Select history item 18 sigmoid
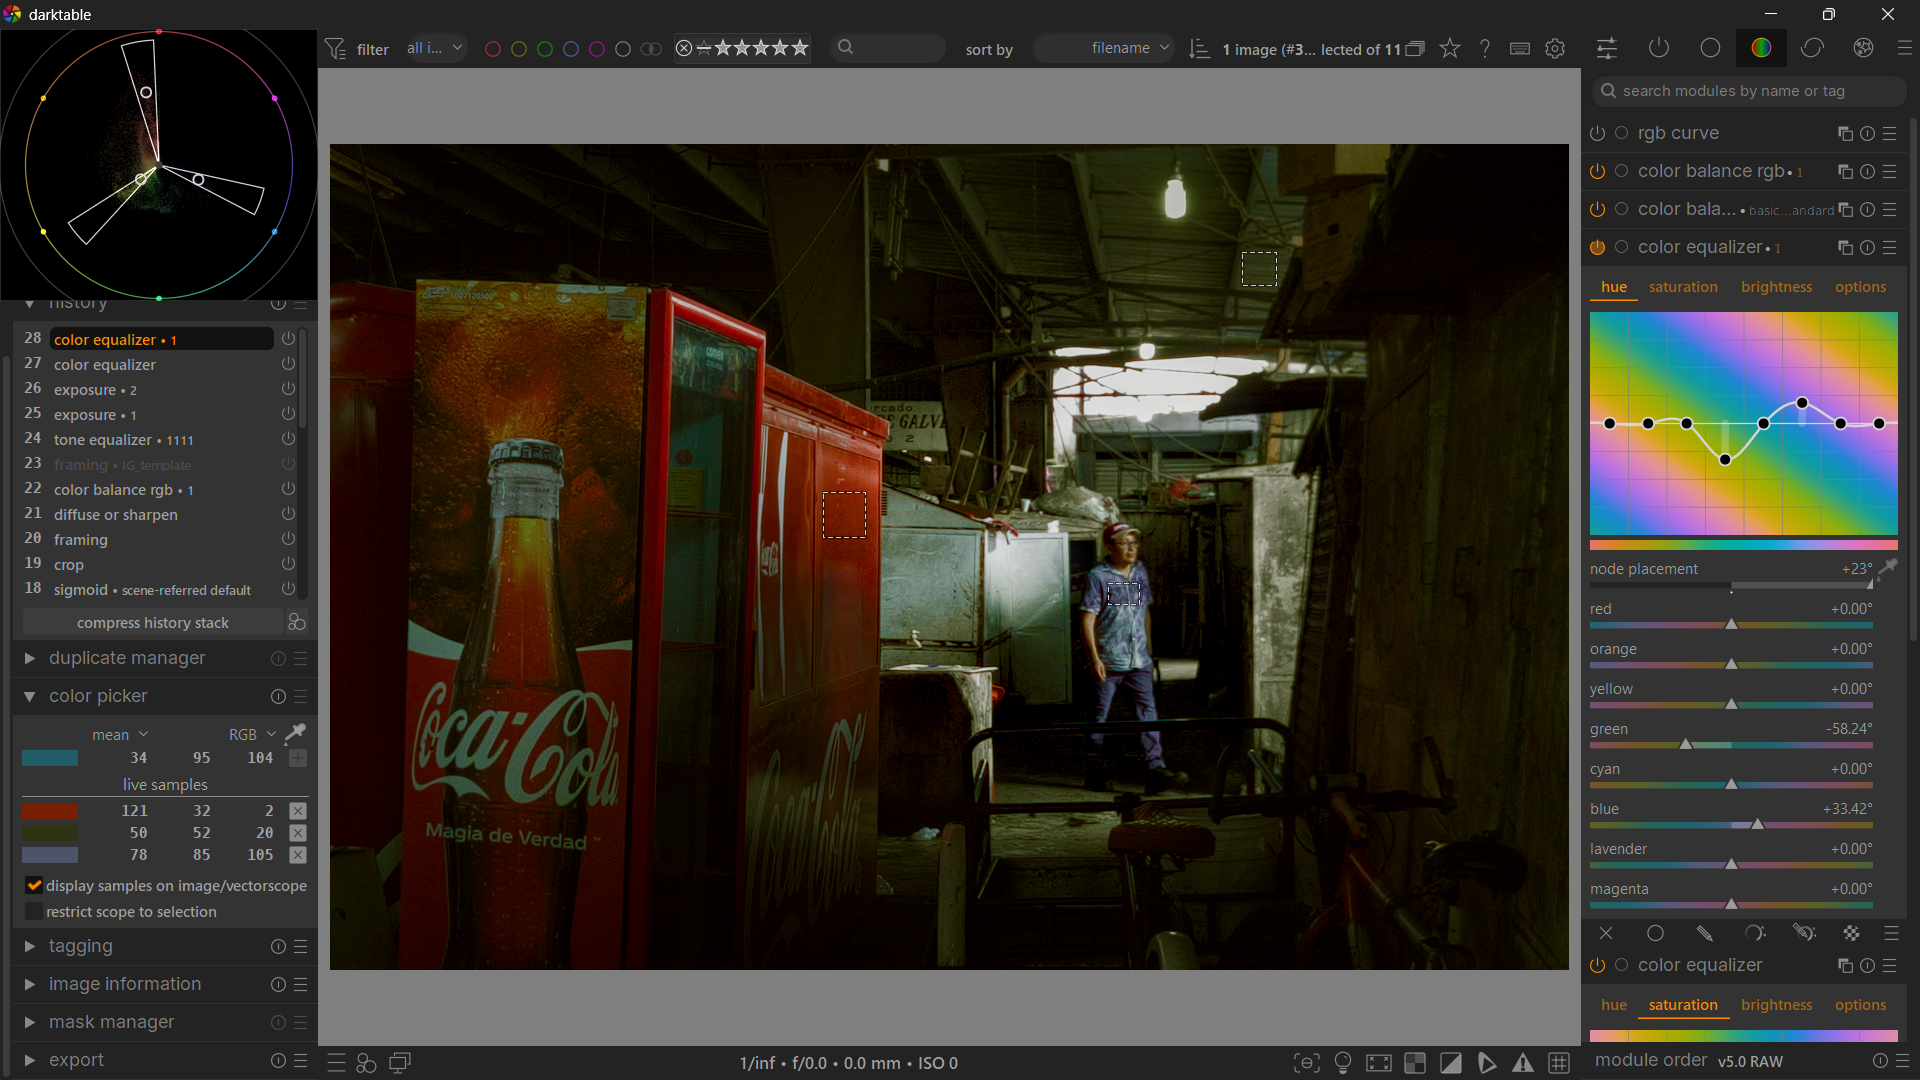 pyautogui.click(x=161, y=589)
